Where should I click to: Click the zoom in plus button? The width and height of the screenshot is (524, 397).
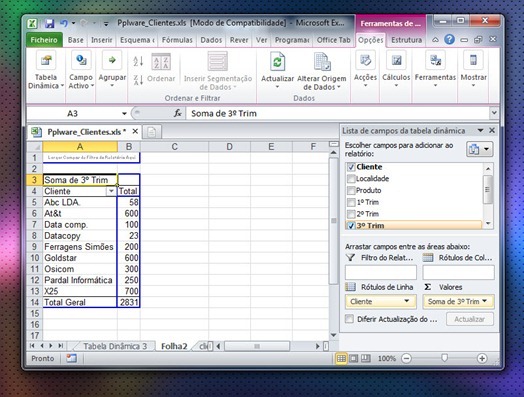coord(482,359)
